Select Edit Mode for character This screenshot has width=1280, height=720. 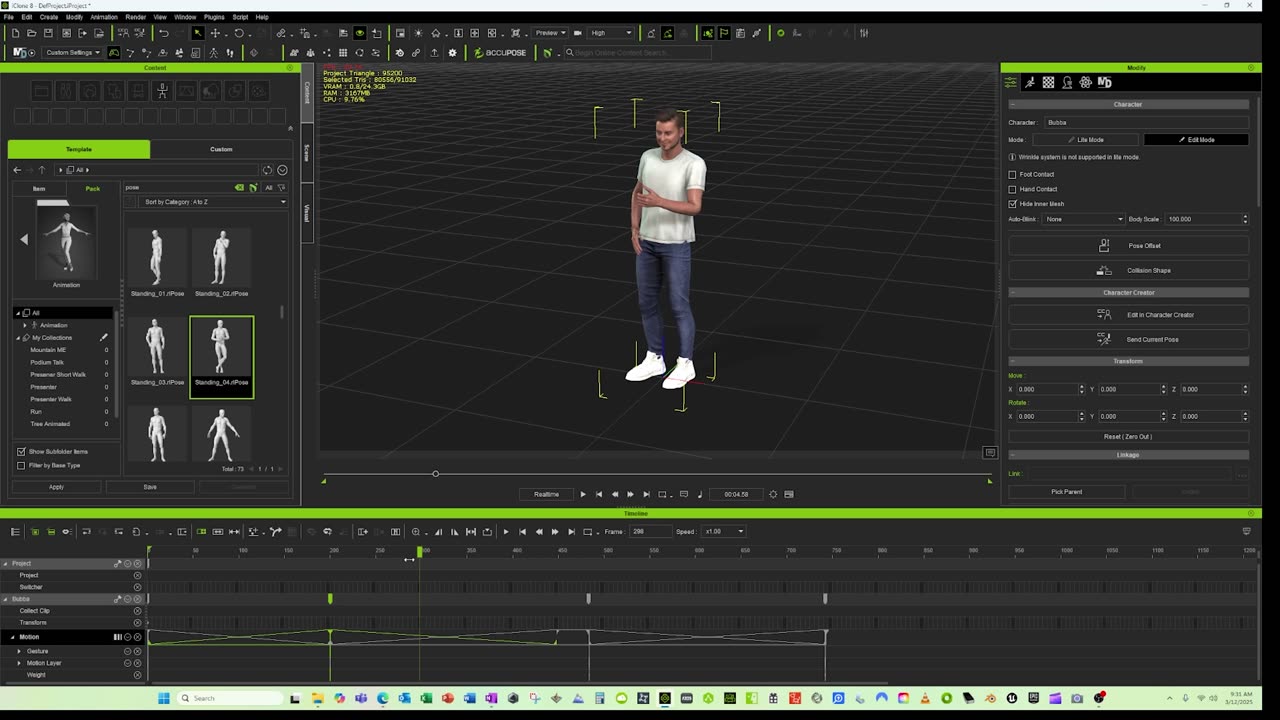pyautogui.click(x=1196, y=140)
